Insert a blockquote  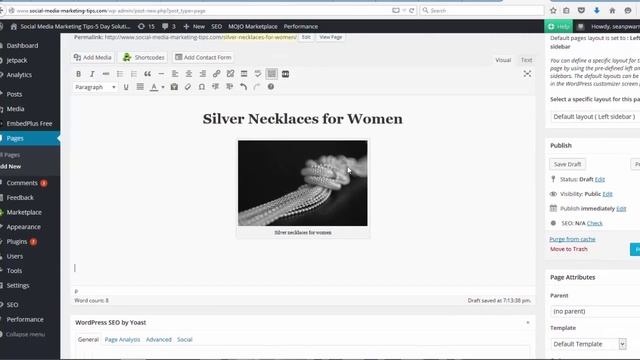click(x=147, y=74)
